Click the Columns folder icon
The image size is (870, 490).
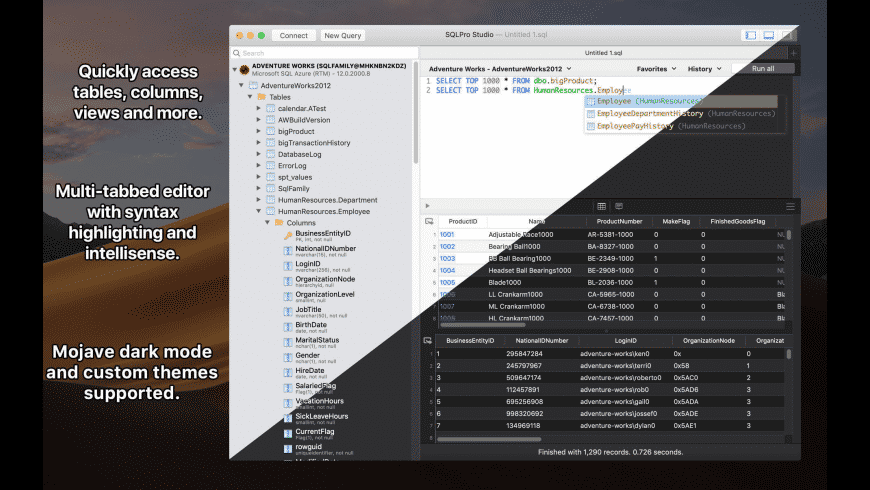279,223
